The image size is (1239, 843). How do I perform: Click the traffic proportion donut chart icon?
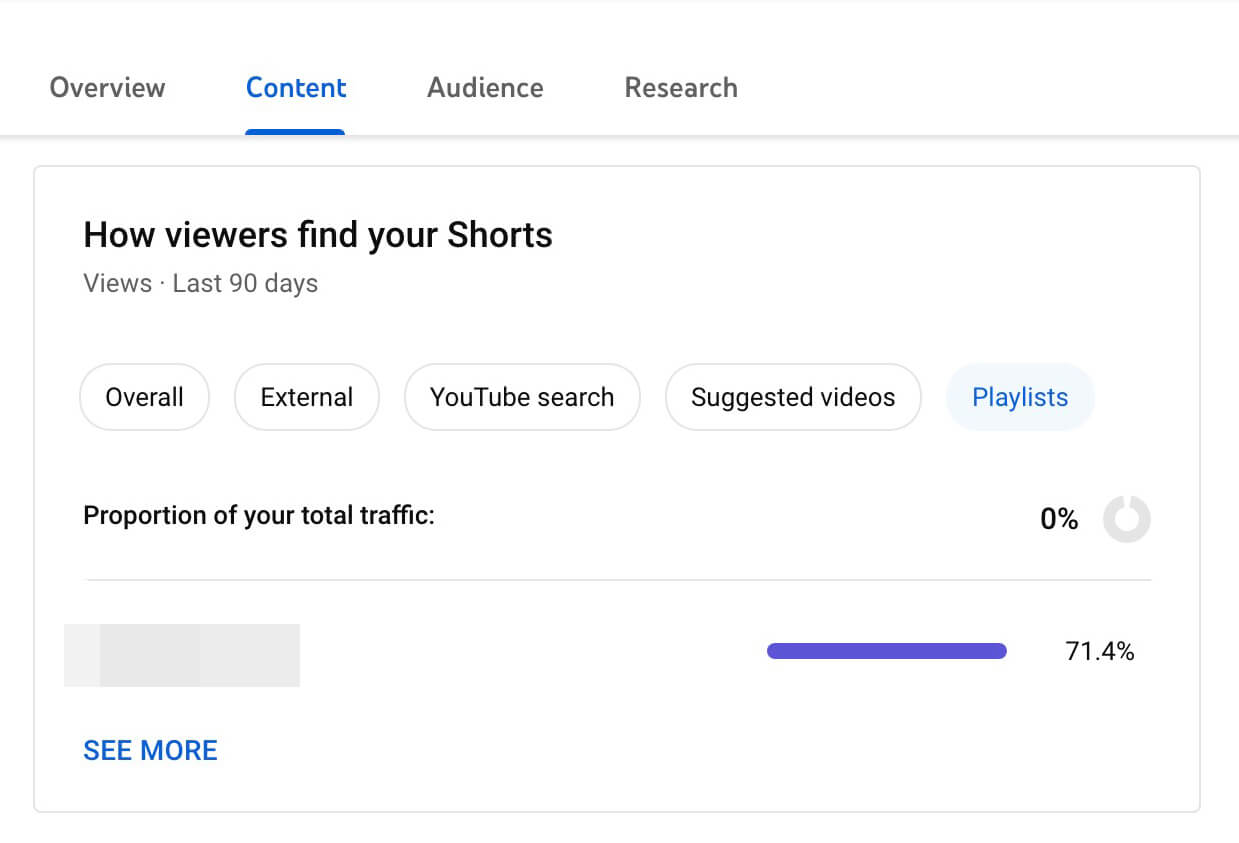coord(1127,519)
